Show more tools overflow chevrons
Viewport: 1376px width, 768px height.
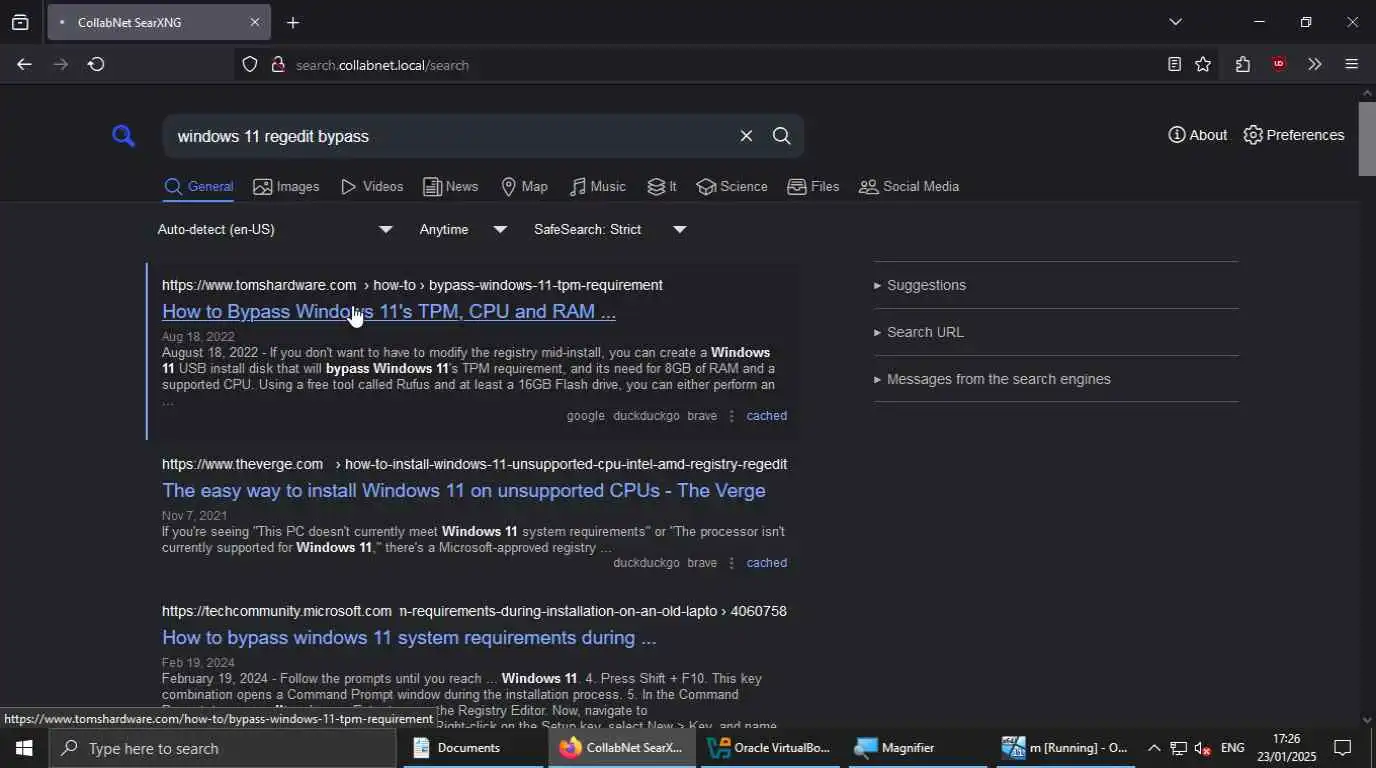1315,65
